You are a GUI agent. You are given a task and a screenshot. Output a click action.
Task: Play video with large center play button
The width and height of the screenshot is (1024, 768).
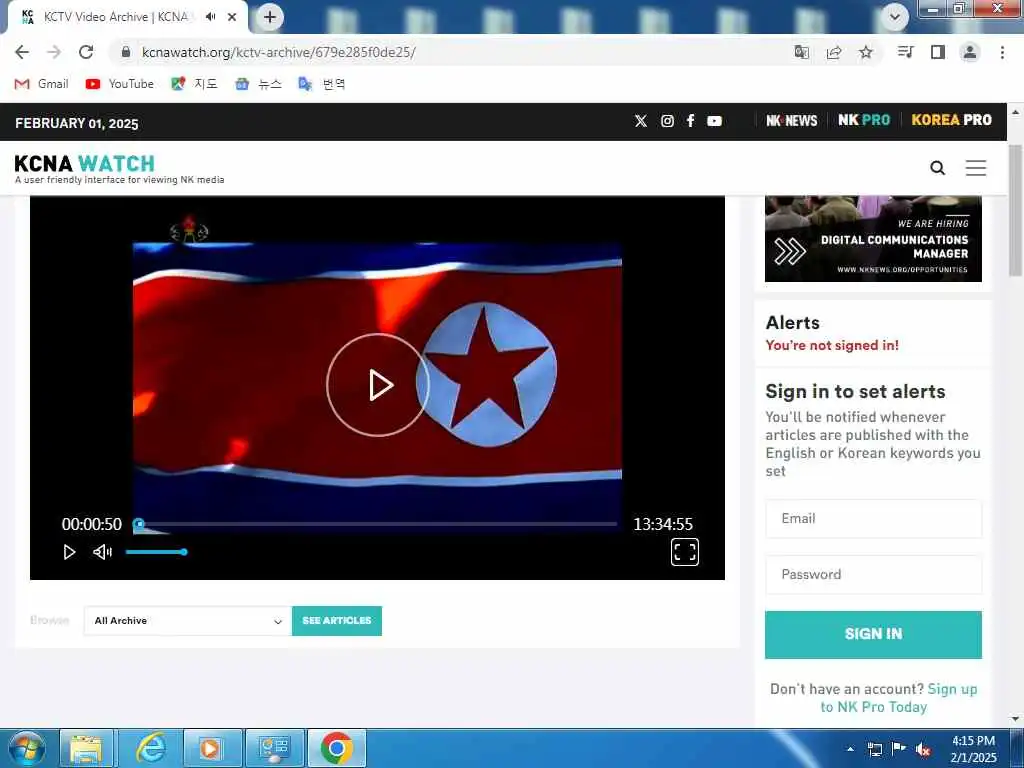(378, 385)
